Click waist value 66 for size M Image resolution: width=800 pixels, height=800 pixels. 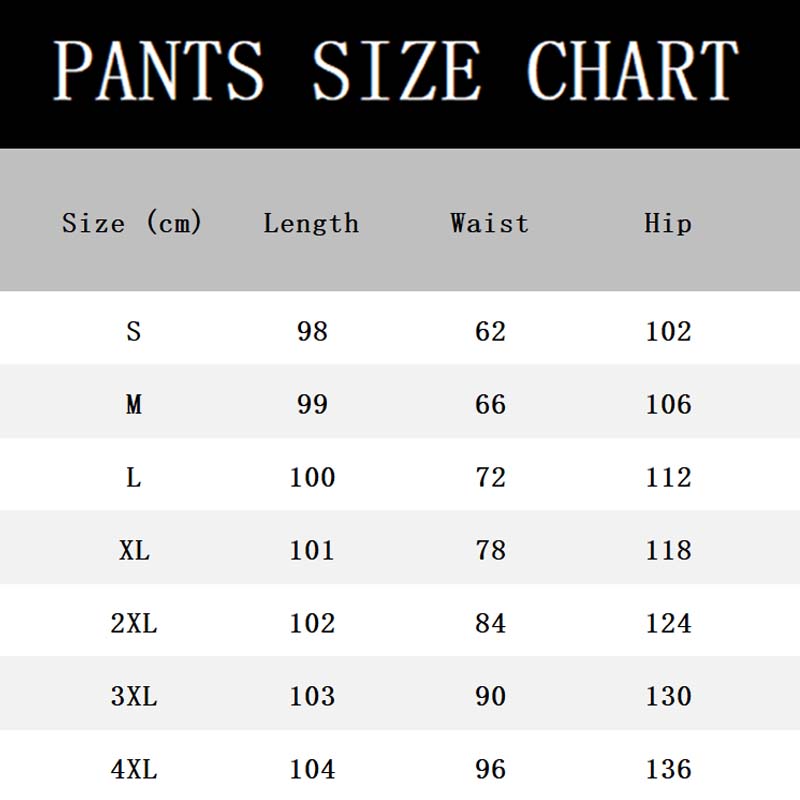pos(490,405)
